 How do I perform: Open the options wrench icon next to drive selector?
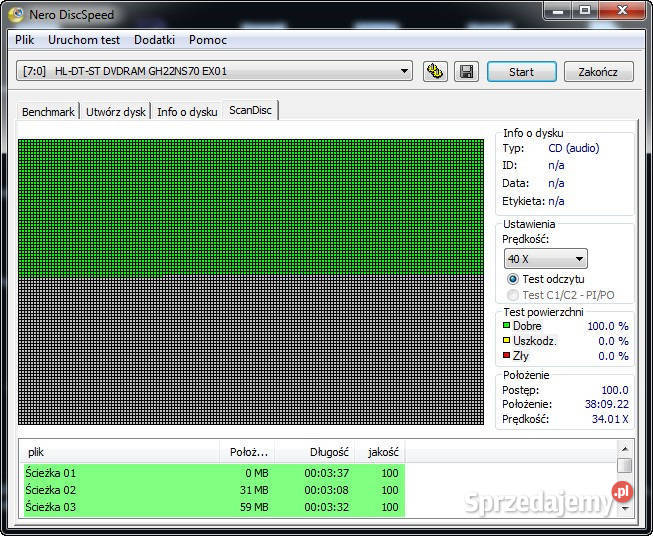pyautogui.click(x=435, y=72)
